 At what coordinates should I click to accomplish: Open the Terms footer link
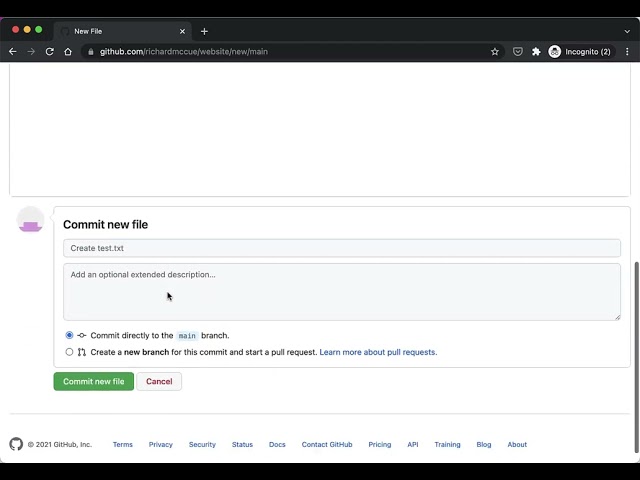click(x=123, y=444)
